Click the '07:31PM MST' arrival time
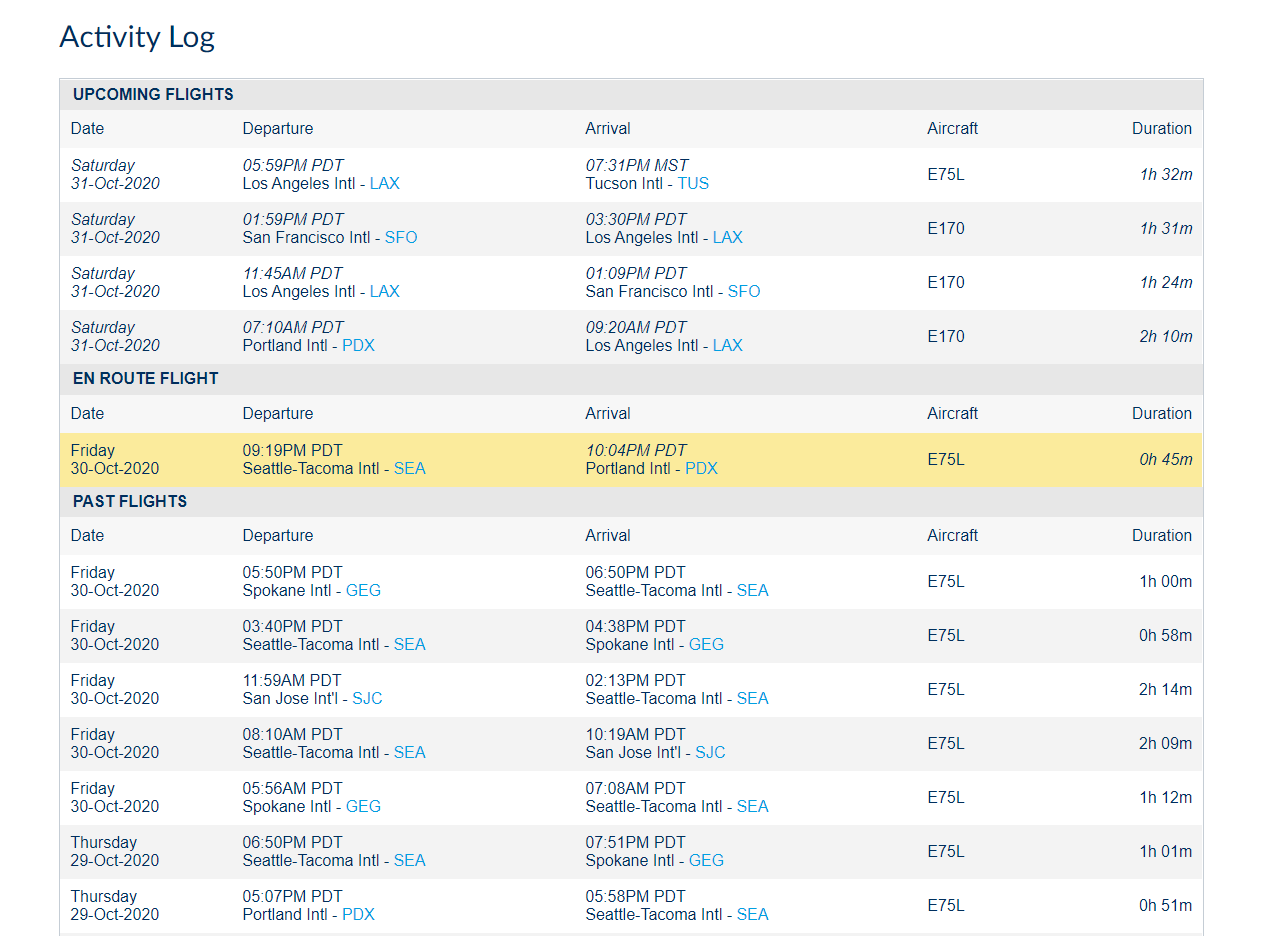The width and height of the screenshot is (1267, 936). pos(637,166)
